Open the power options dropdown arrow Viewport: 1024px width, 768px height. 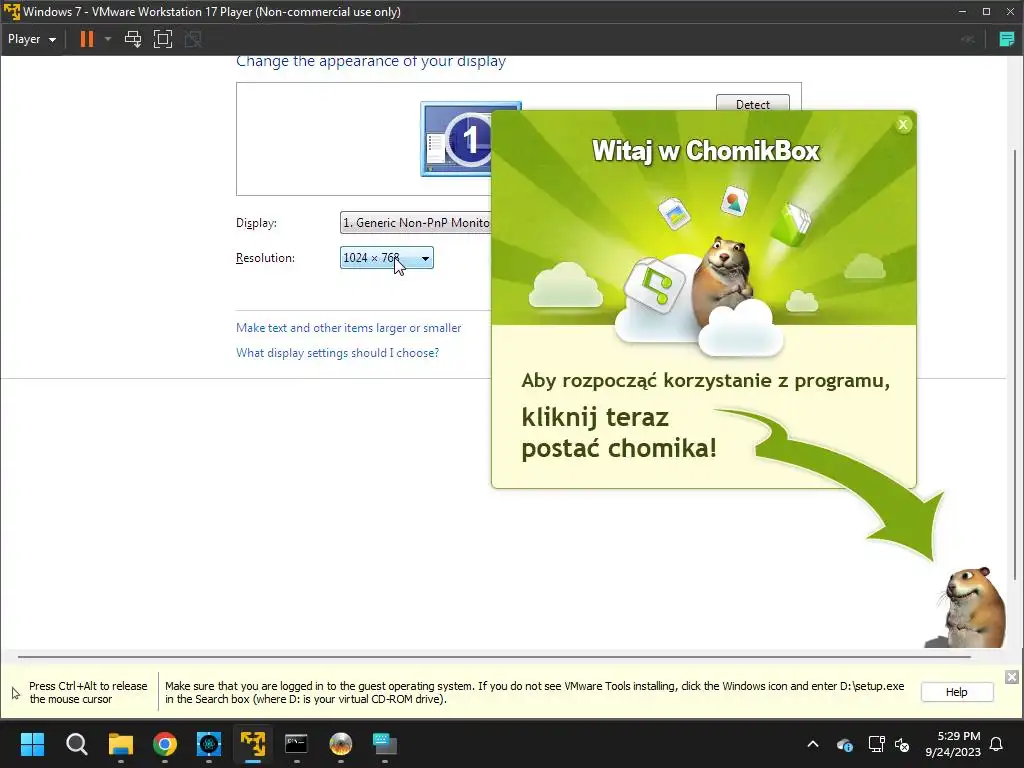pyautogui.click(x=108, y=39)
